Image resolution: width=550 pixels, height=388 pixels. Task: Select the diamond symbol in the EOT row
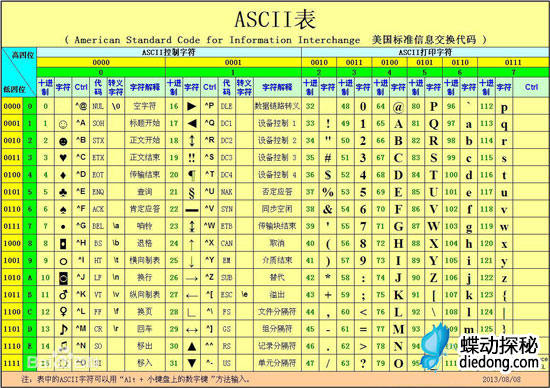click(63, 175)
